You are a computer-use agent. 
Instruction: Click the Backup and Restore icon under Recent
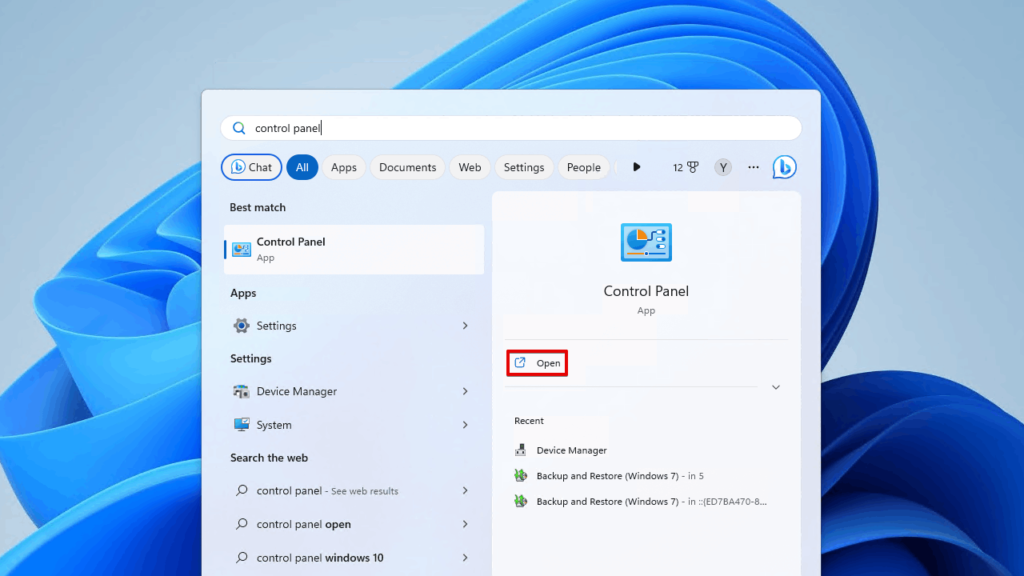click(521, 475)
